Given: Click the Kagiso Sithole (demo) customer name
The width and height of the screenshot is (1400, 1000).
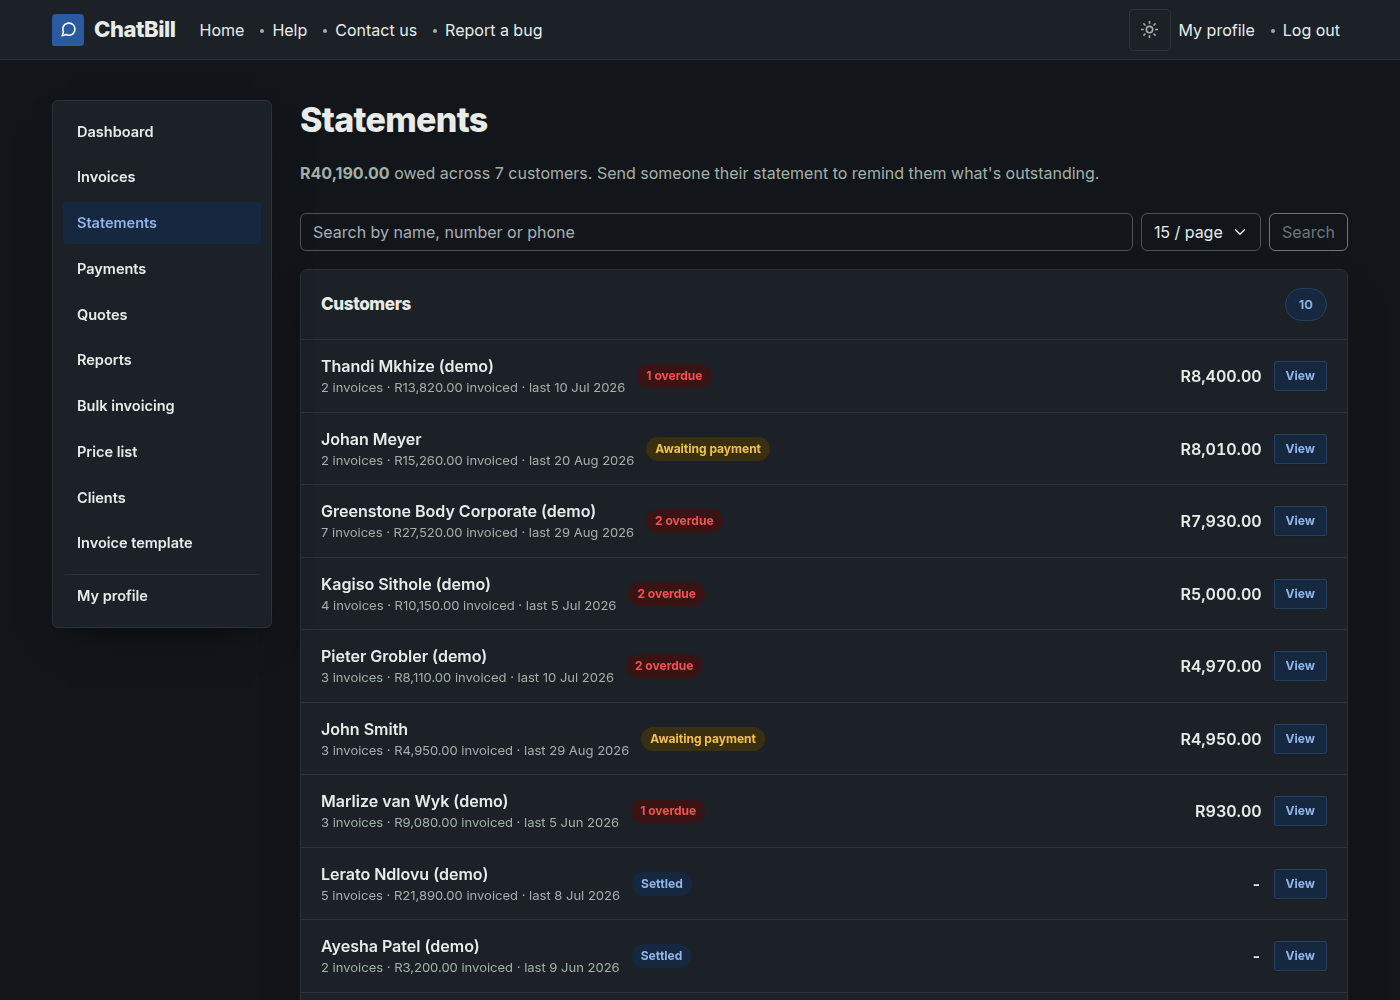Looking at the screenshot, I should [406, 584].
